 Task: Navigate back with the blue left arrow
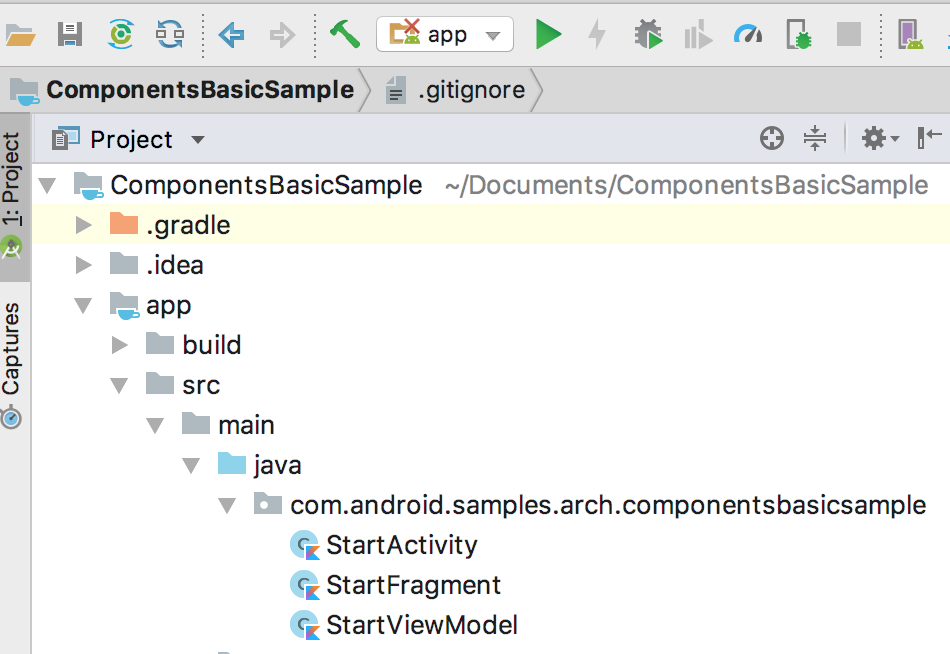231,35
